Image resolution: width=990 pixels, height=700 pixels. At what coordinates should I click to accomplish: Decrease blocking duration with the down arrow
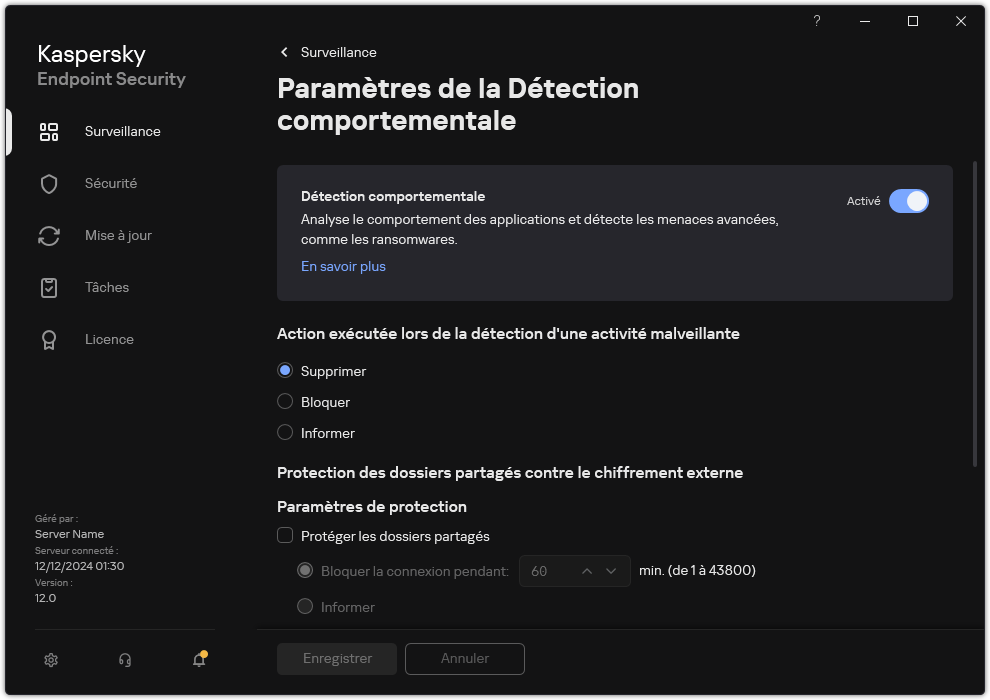(611, 570)
